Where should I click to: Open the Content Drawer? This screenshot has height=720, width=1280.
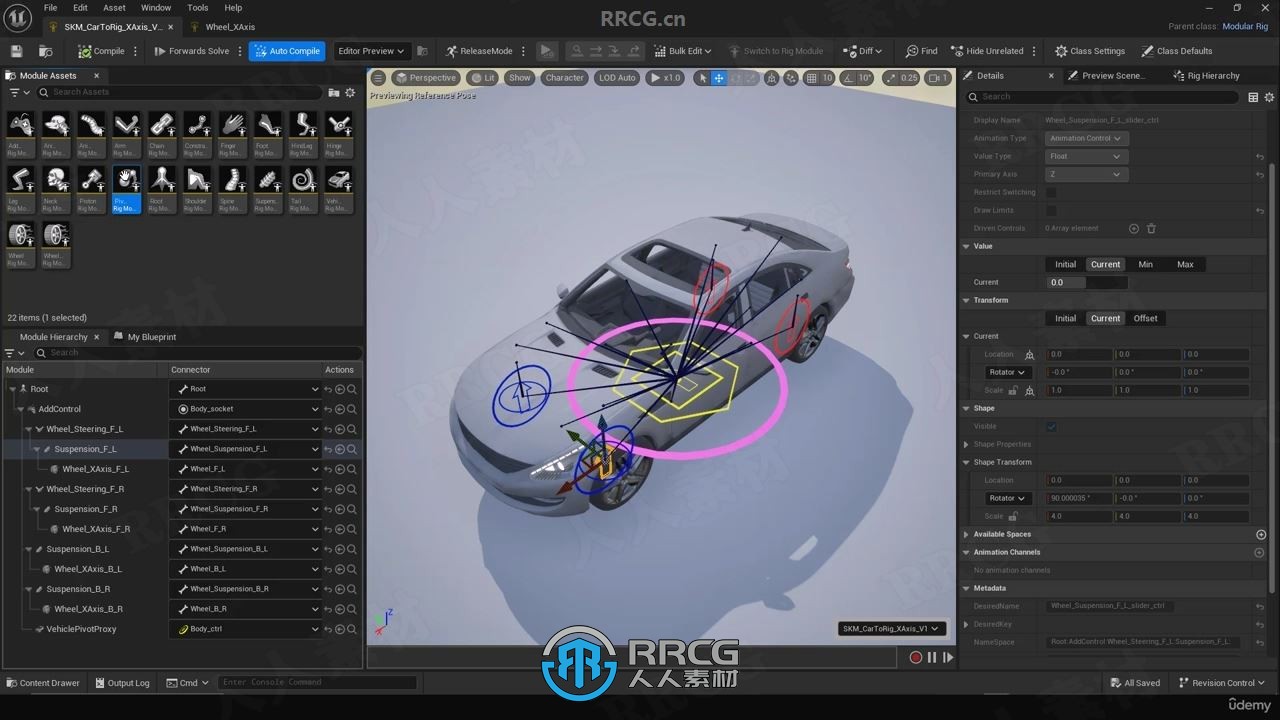click(43, 683)
